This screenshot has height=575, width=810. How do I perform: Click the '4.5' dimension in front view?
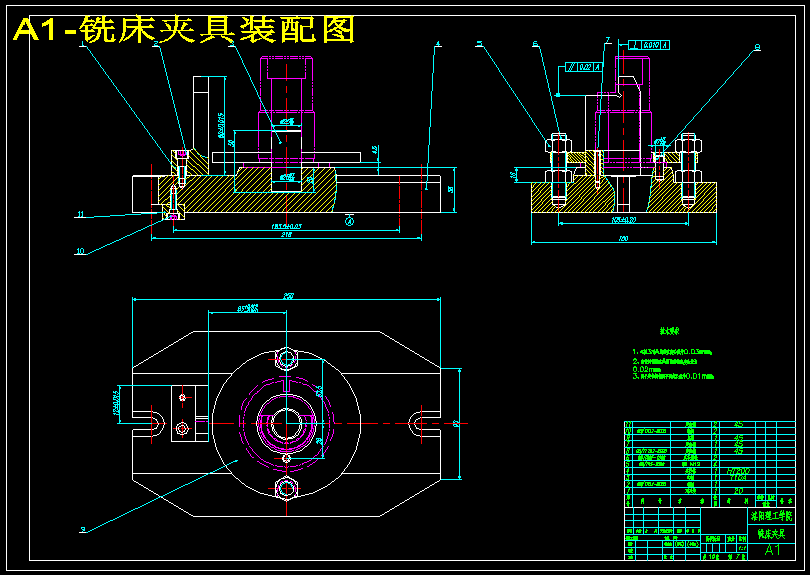point(376,150)
